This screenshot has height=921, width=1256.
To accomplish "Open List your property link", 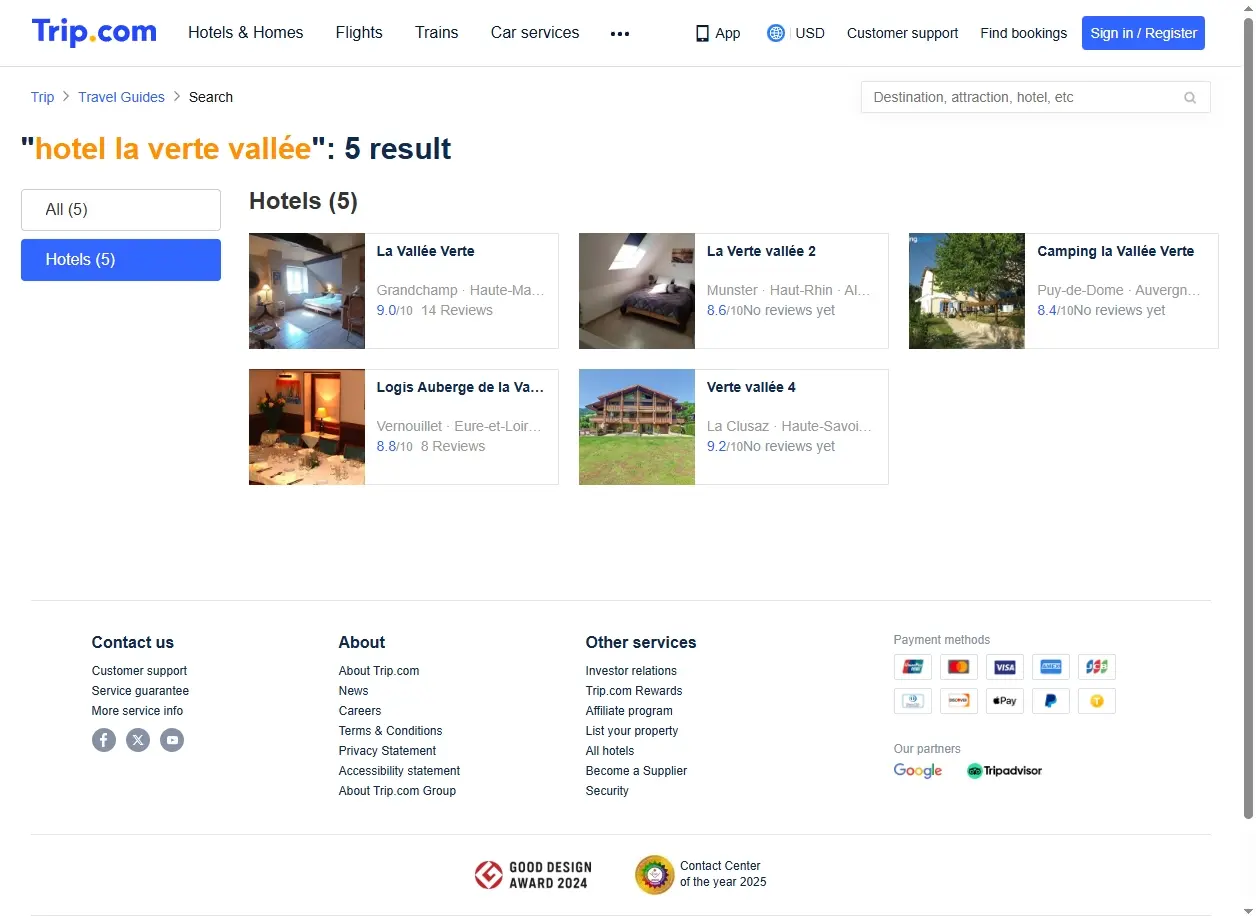I will coord(632,731).
